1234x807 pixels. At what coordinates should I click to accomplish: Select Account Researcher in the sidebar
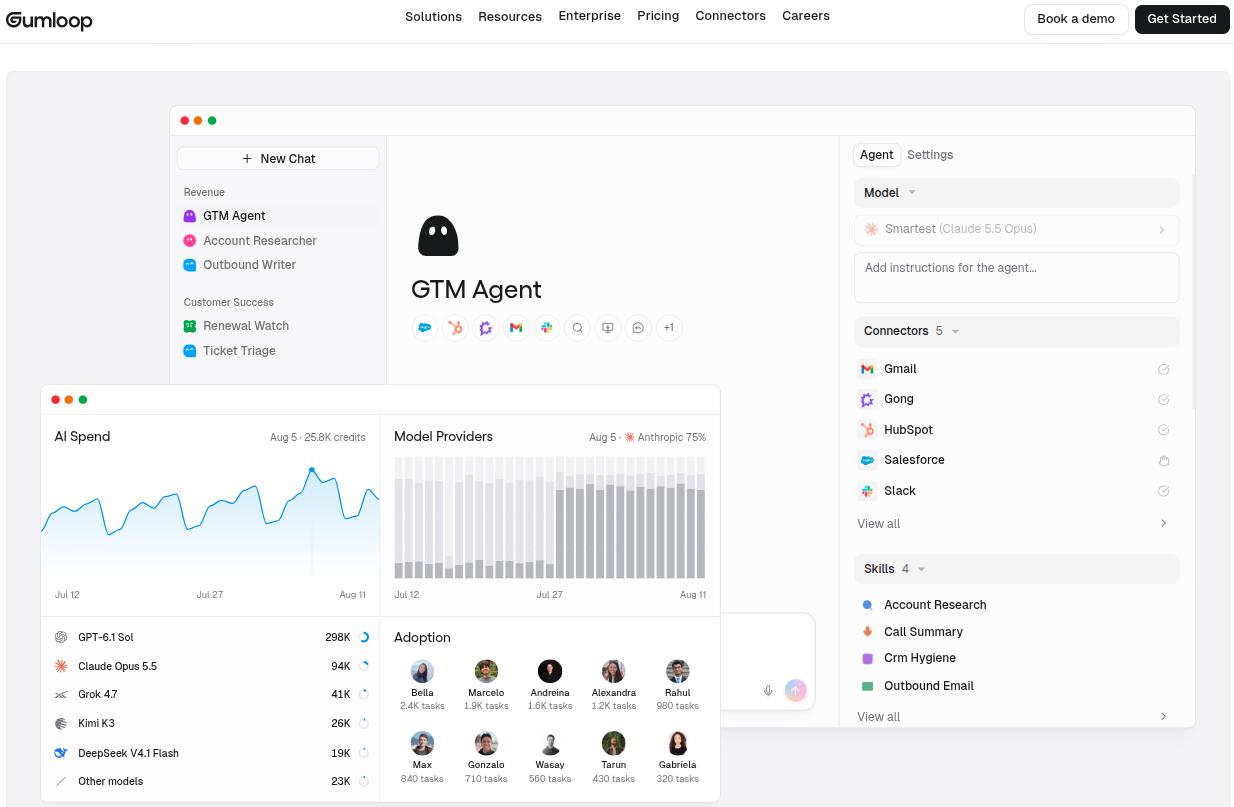click(x=278, y=241)
